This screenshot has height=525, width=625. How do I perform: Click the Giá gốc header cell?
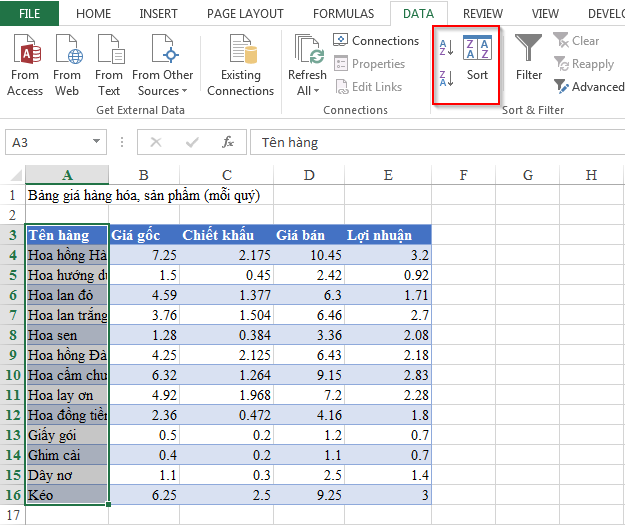coord(144,235)
